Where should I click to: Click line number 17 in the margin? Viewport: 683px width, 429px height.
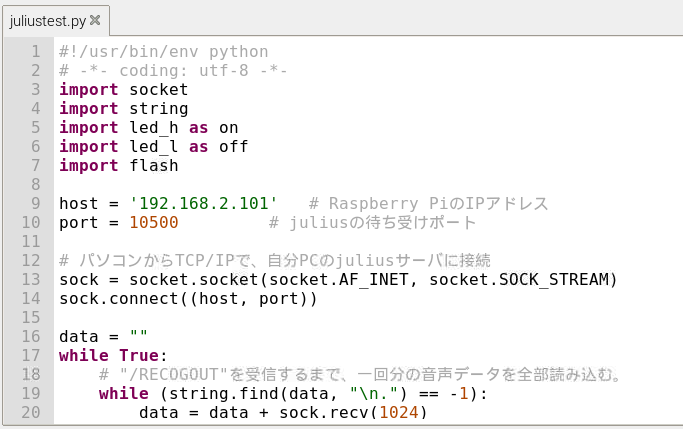31,355
